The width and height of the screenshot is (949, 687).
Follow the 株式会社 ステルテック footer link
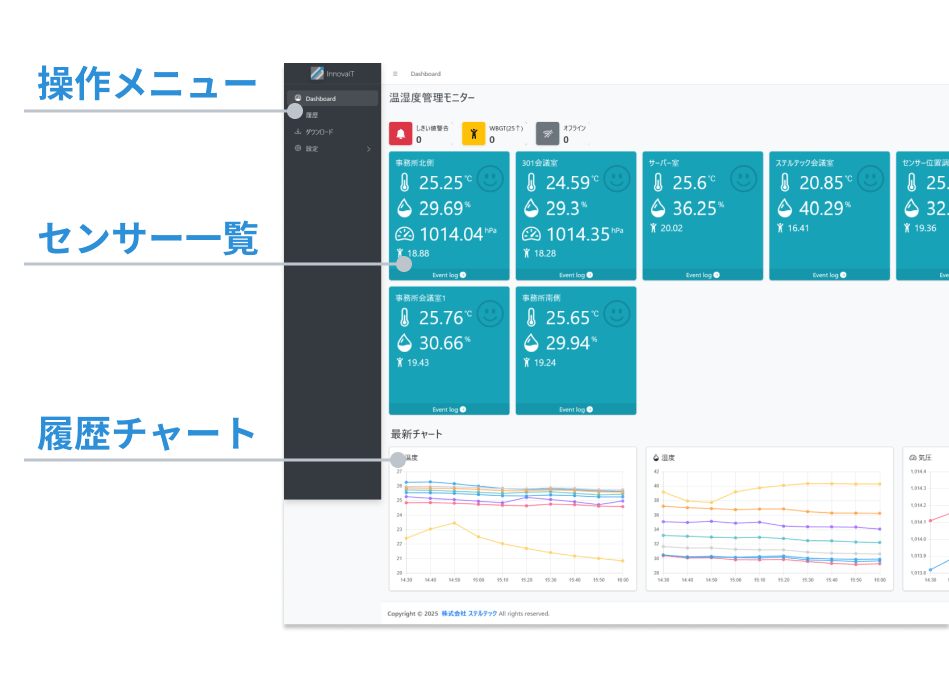tap(469, 614)
